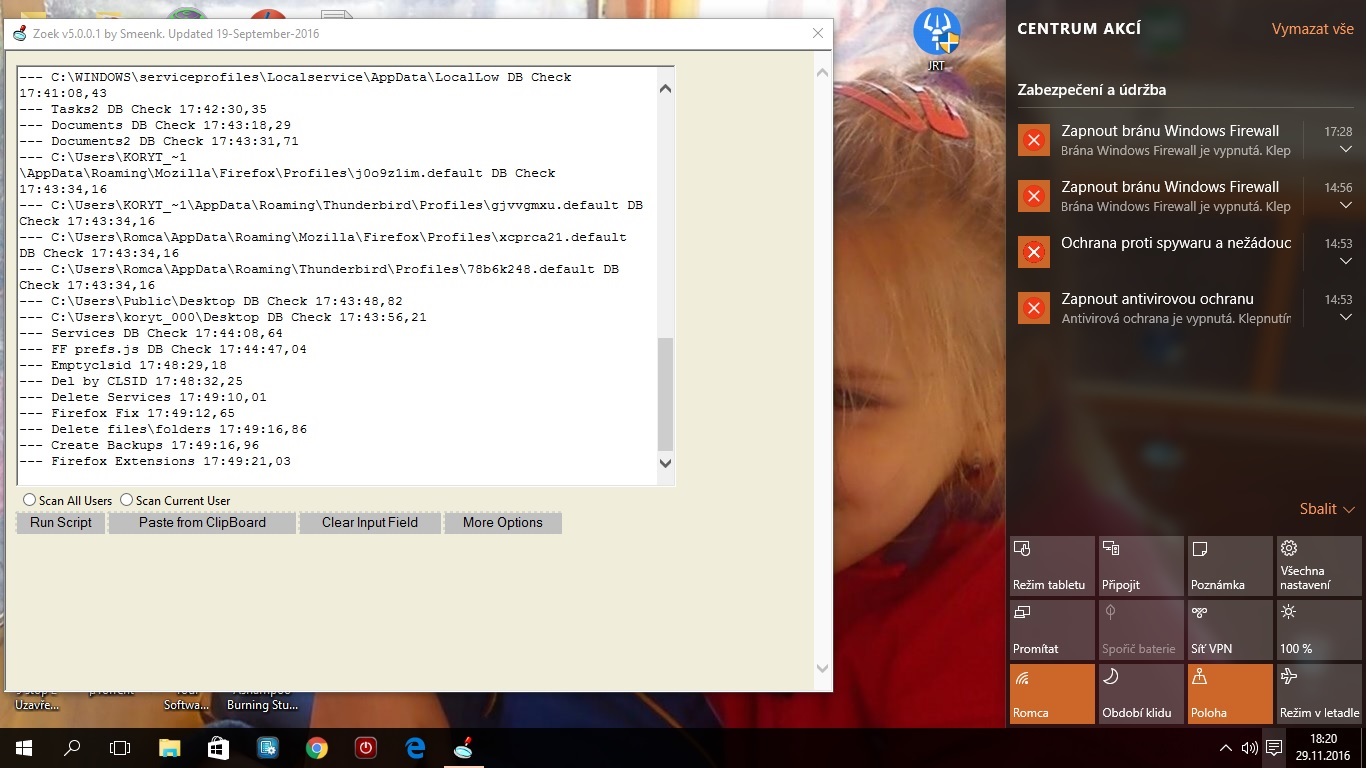This screenshot has width=1367, height=768.
Task: Open taskbar search with the magnifier icon
Action: pyautogui.click(x=72, y=747)
